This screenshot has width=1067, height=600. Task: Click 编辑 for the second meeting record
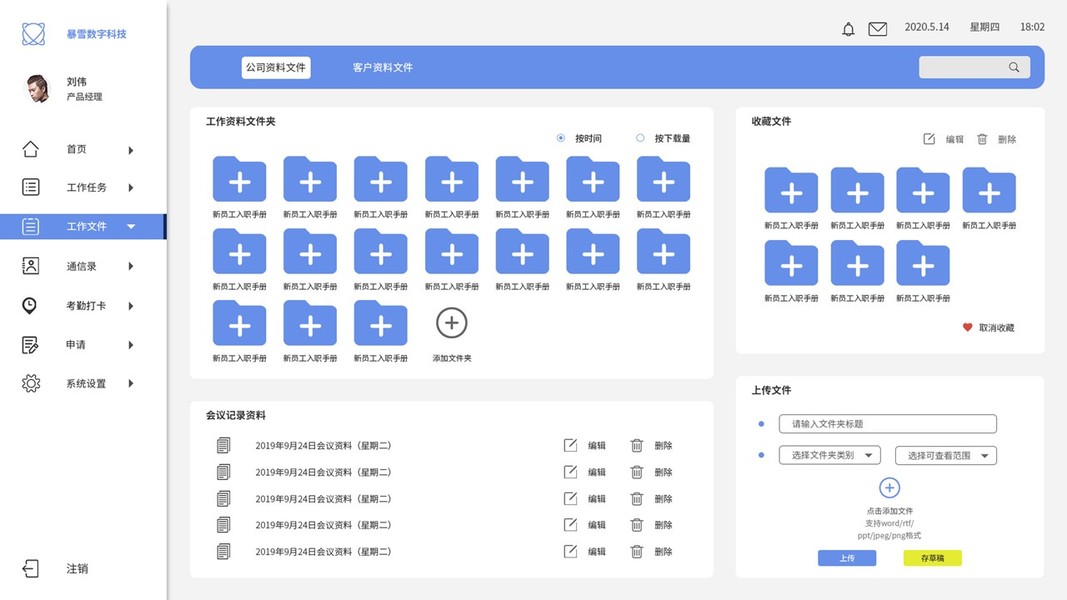click(x=597, y=472)
